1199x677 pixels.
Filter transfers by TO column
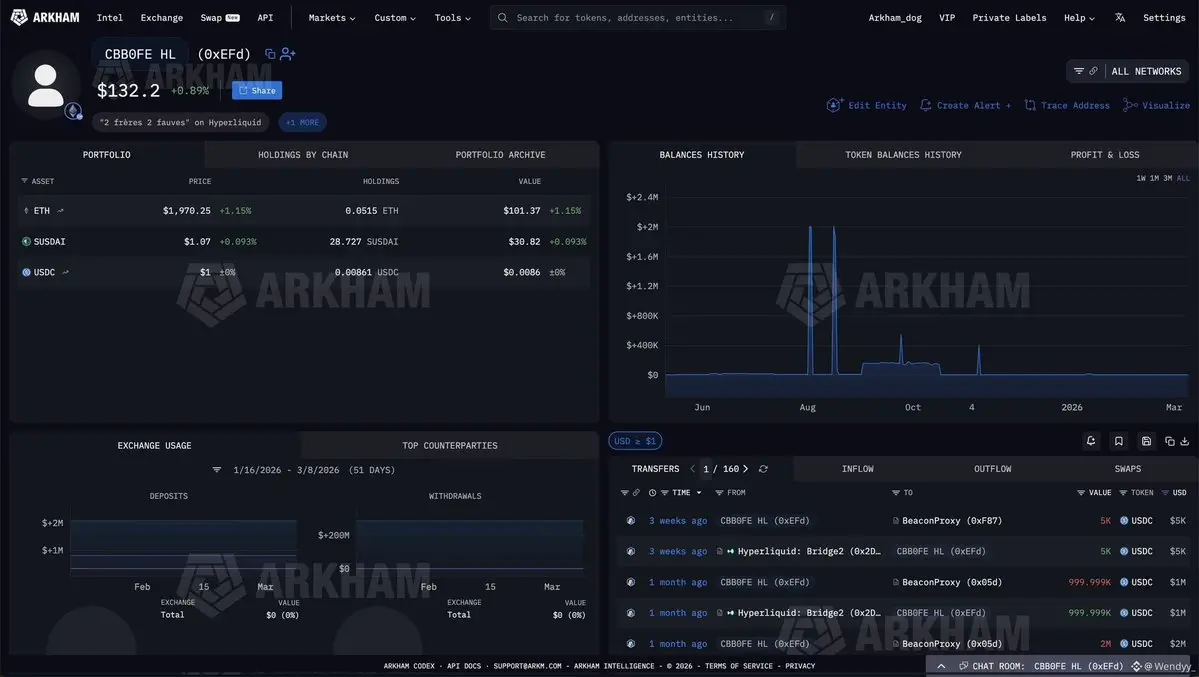(895, 493)
